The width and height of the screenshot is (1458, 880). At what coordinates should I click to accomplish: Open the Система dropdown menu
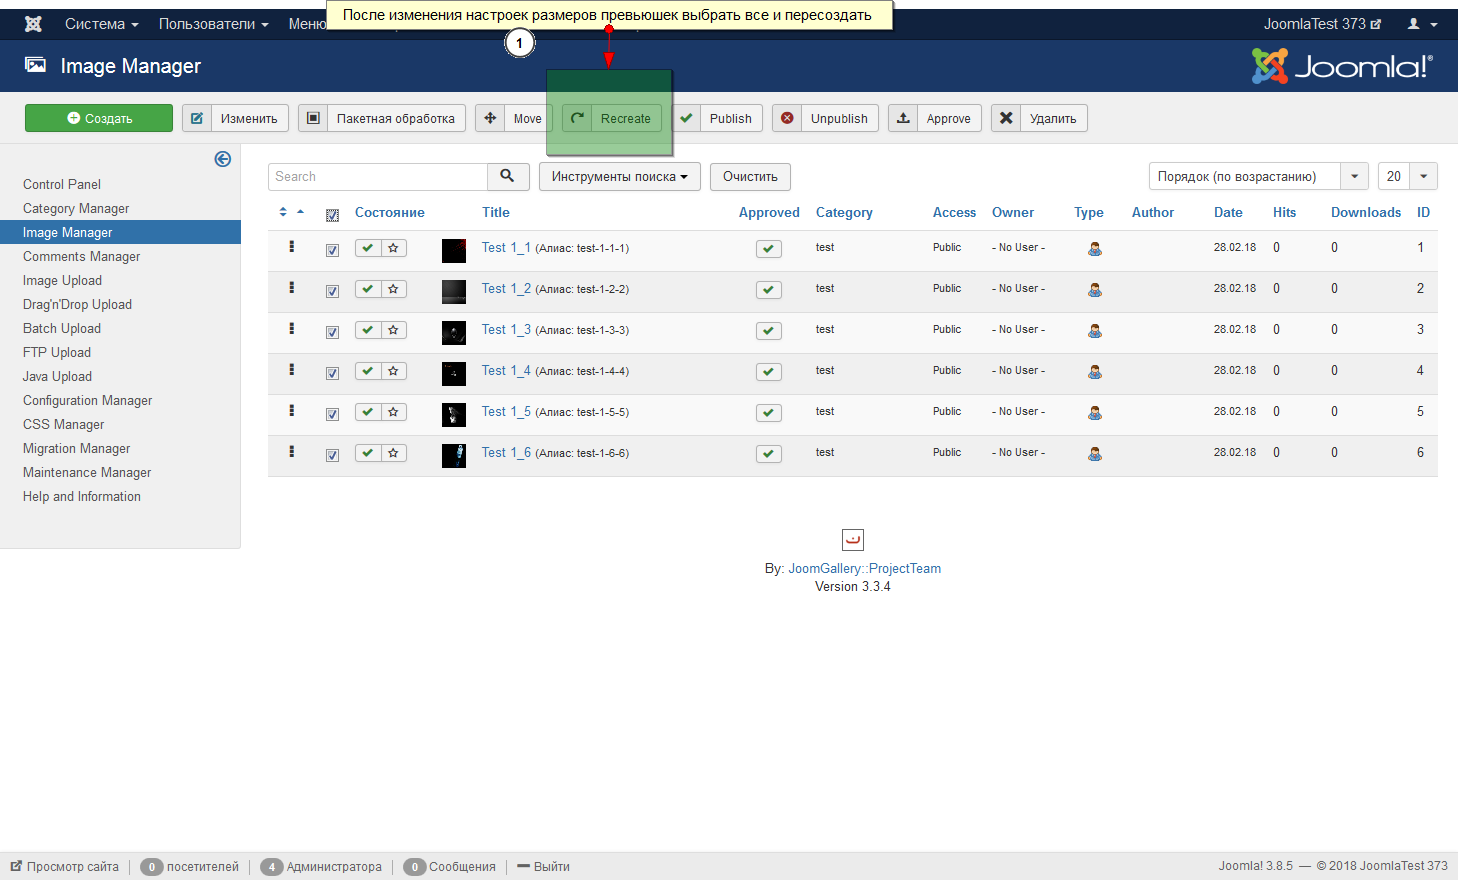point(102,24)
